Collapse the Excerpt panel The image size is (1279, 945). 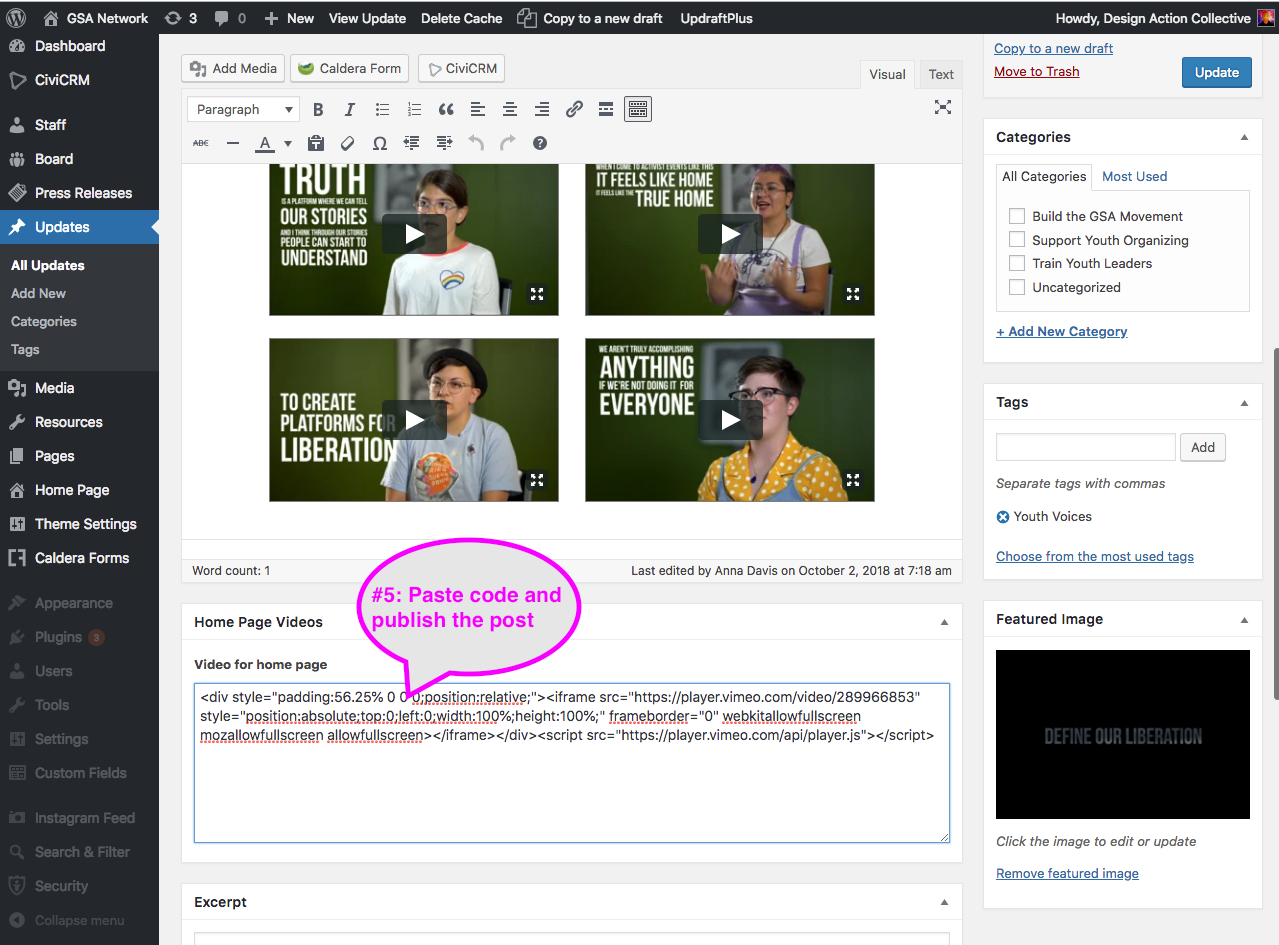944,902
